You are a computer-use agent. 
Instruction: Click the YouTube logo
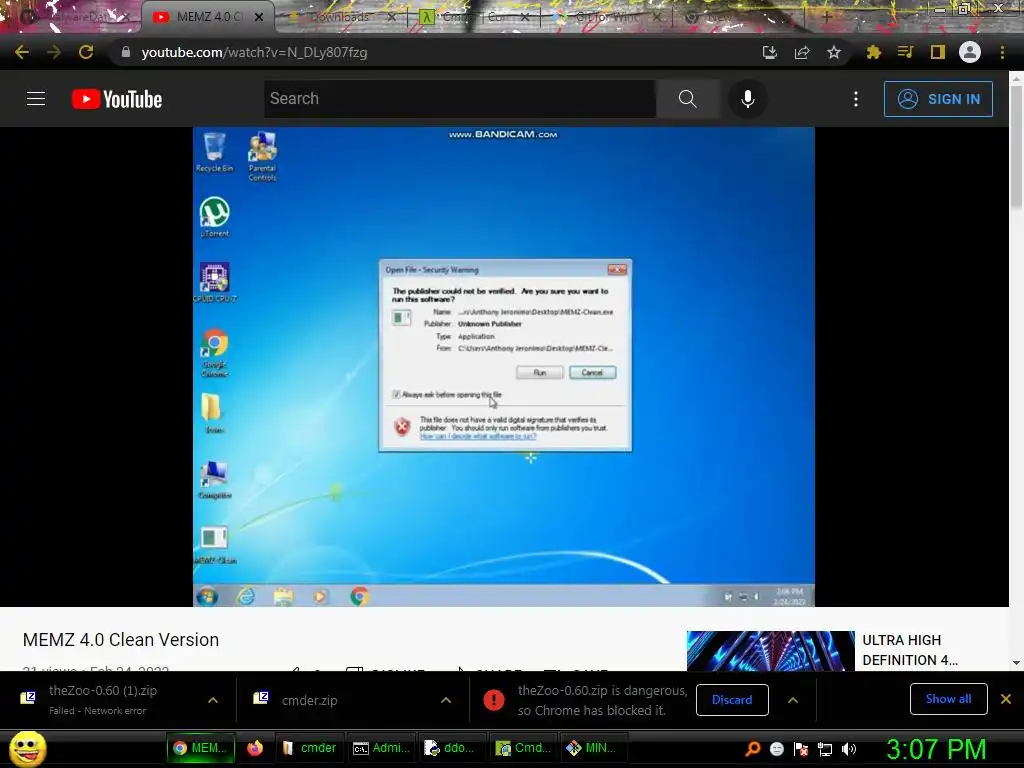point(117,99)
